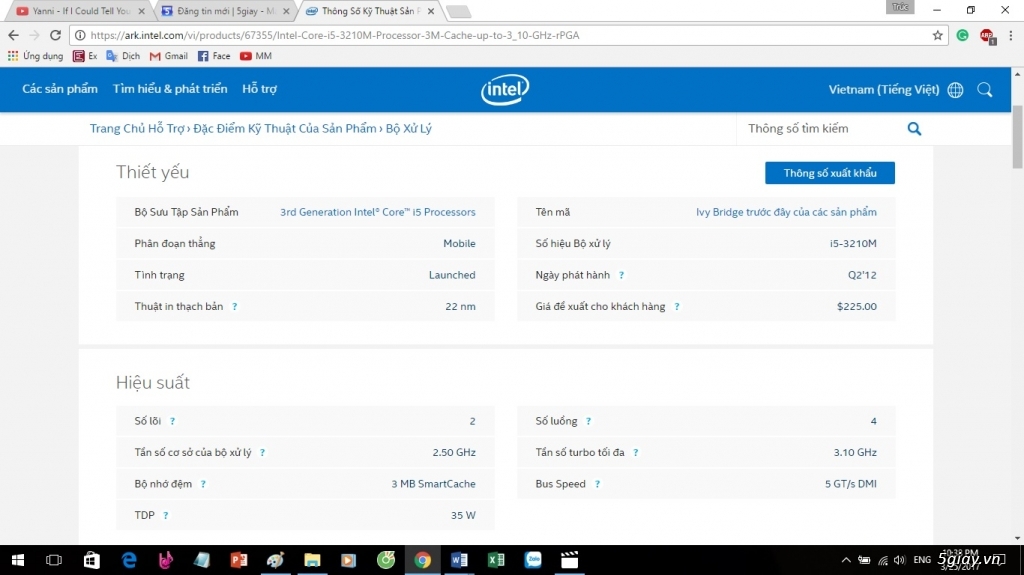
Task: Show hidden tray icons arrow
Action: [x=846, y=560]
